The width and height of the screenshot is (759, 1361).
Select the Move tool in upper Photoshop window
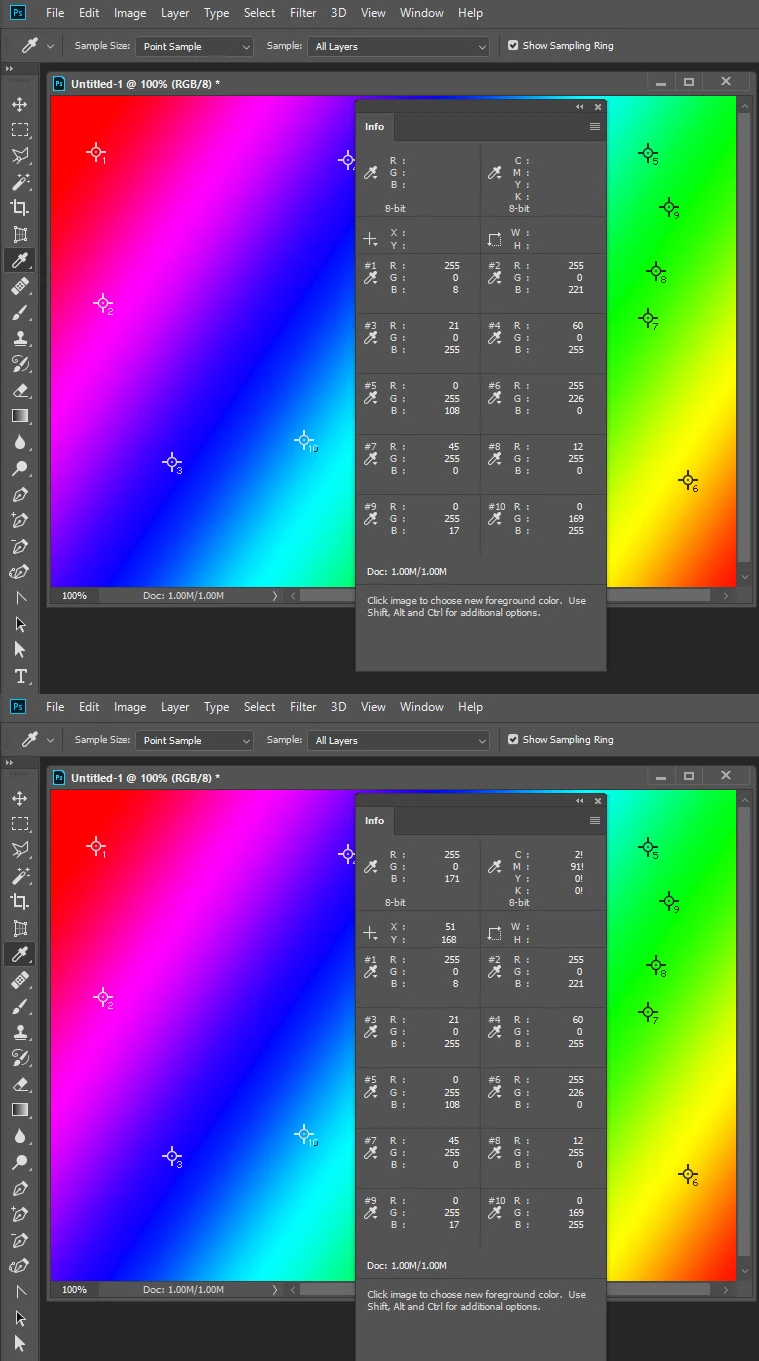pyautogui.click(x=19, y=104)
